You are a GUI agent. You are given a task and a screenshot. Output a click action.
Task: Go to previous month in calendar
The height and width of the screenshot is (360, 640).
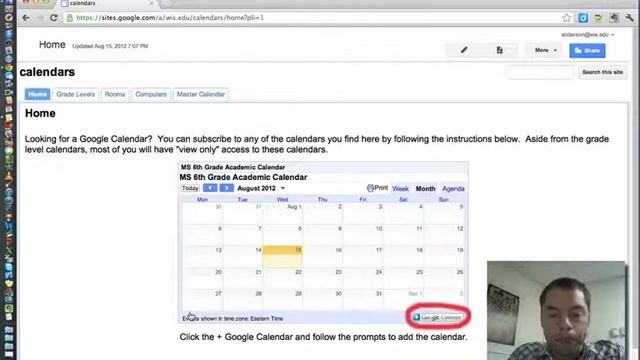(x=210, y=188)
